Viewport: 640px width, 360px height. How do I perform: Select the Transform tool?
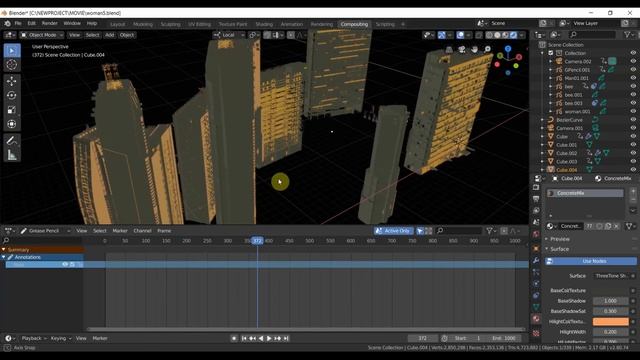(12, 124)
